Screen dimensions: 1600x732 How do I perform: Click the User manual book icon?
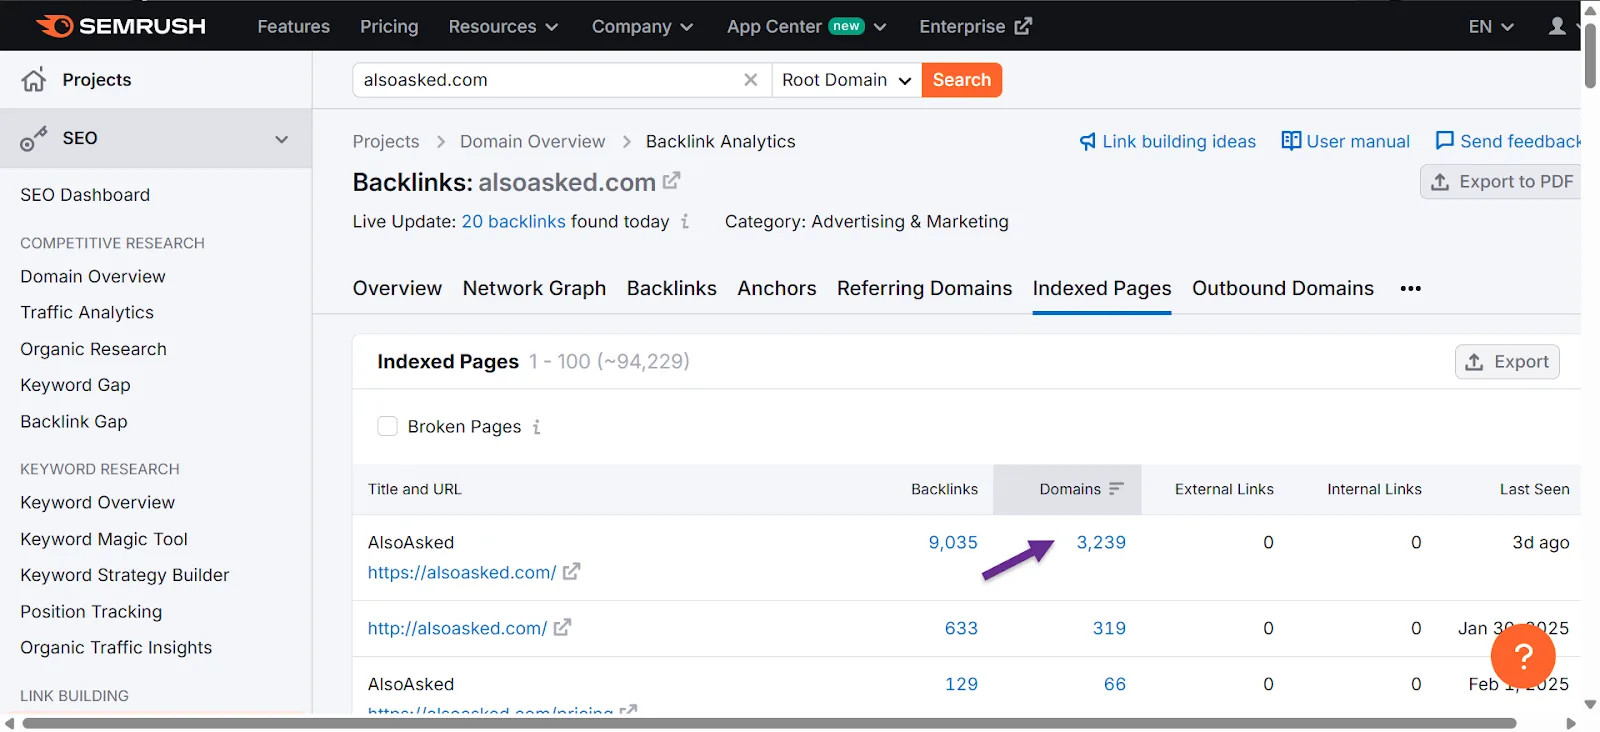(x=1291, y=141)
